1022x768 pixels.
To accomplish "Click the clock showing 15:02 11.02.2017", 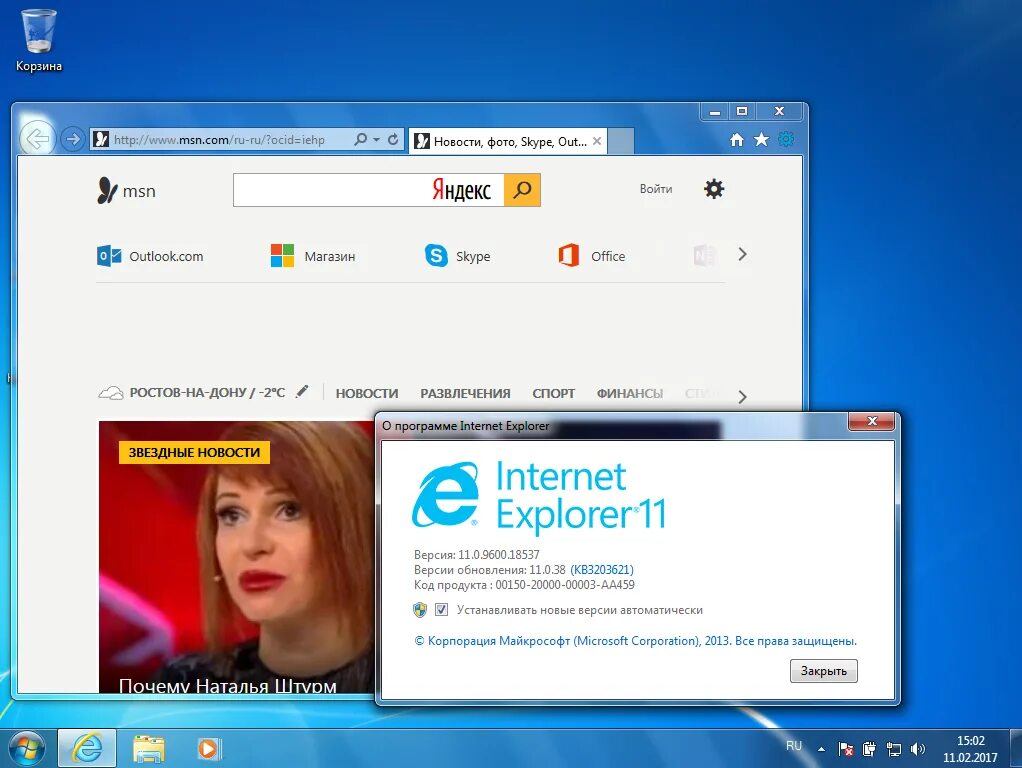I will point(970,749).
